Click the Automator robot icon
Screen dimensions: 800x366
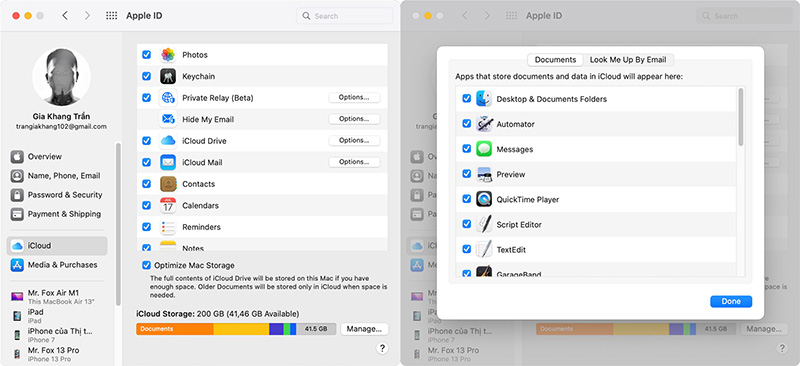coord(484,124)
